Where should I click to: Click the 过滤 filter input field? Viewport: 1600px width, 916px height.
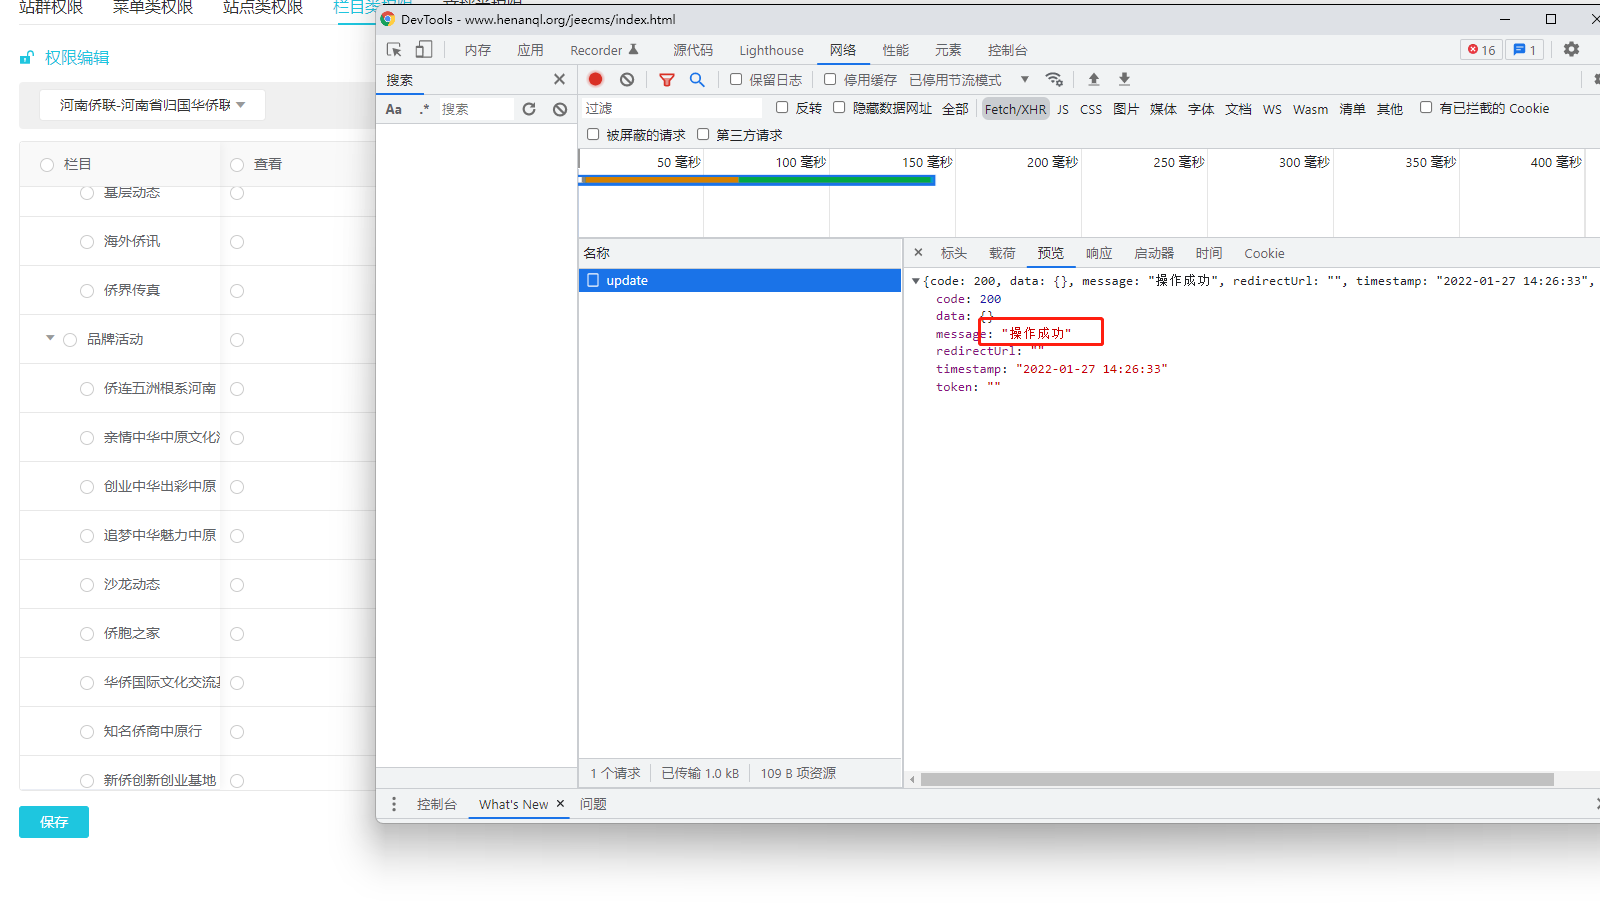pos(672,108)
